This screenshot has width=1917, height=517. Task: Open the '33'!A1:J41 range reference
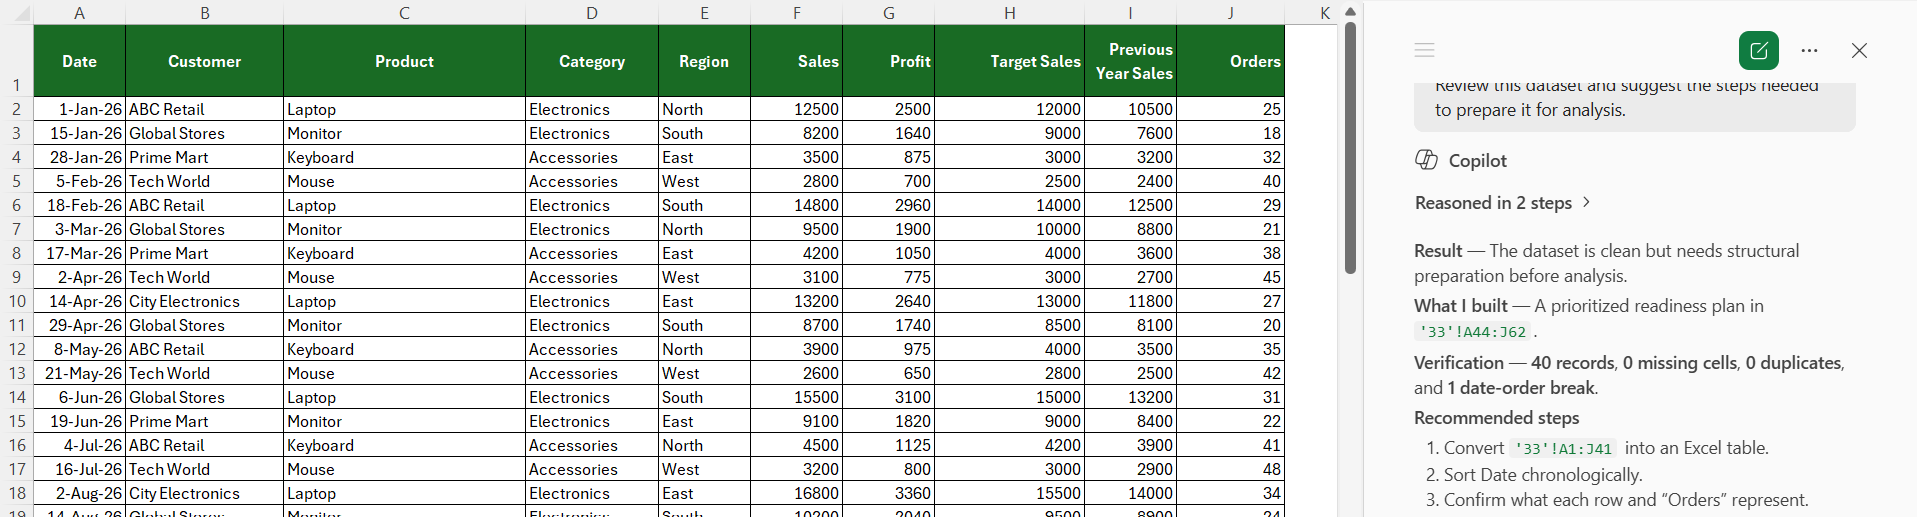(x=1563, y=449)
